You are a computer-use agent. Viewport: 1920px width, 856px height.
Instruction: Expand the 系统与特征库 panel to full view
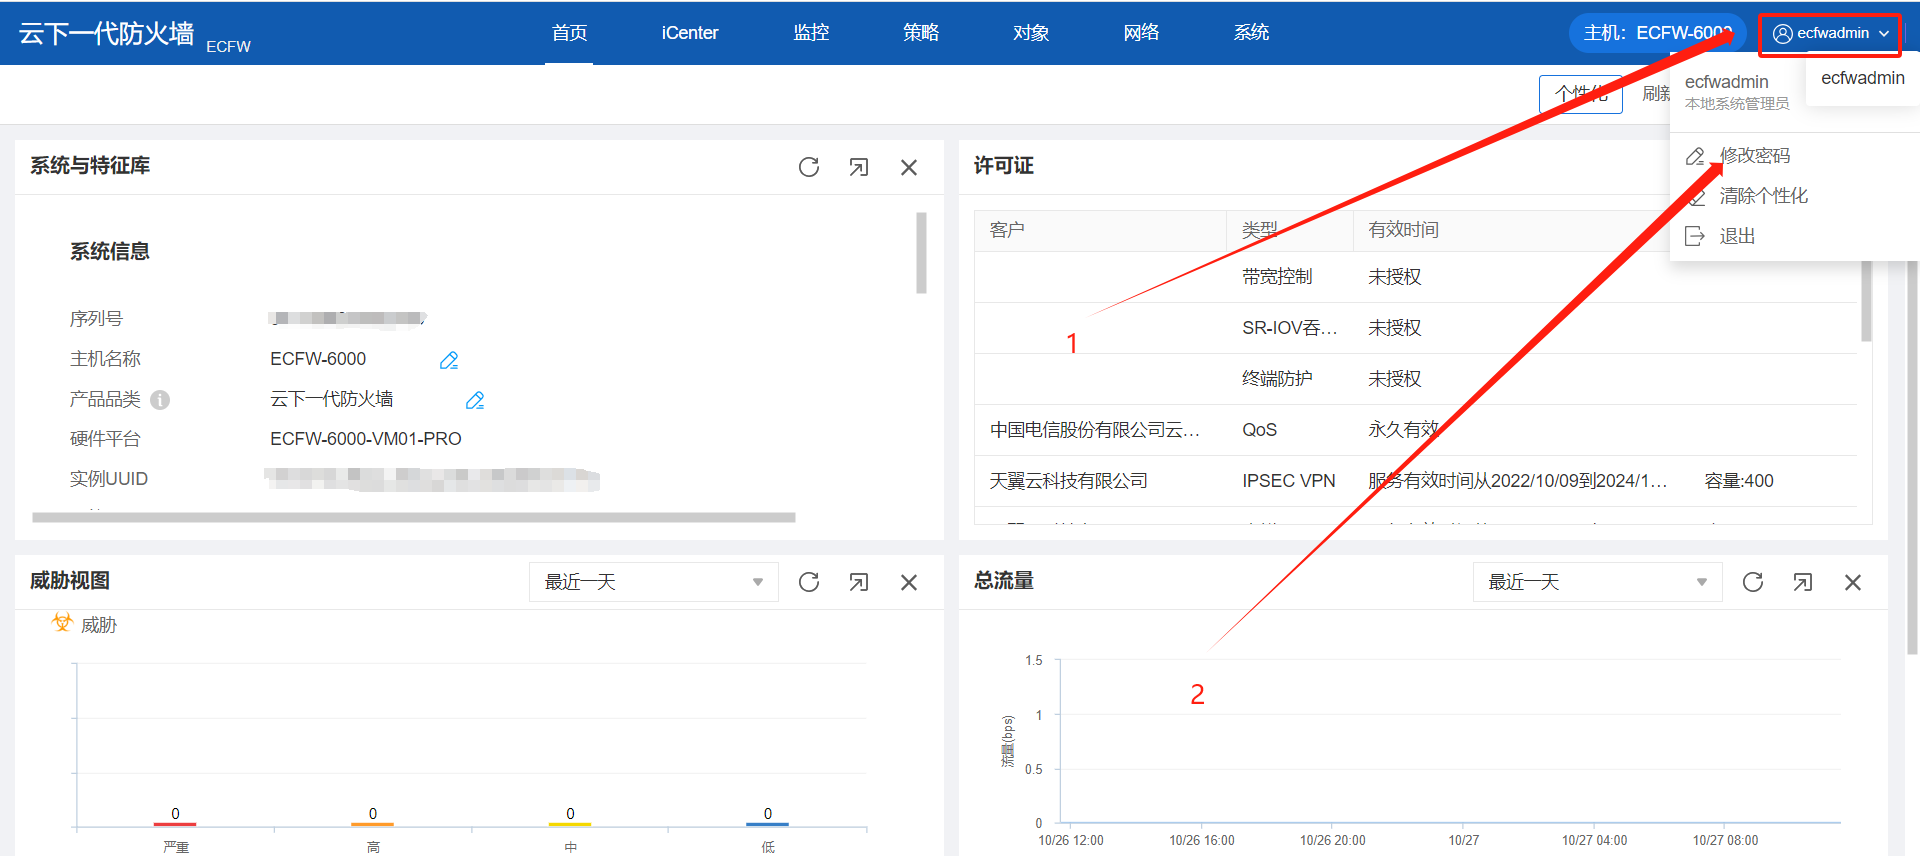pyautogui.click(x=858, y=167)
